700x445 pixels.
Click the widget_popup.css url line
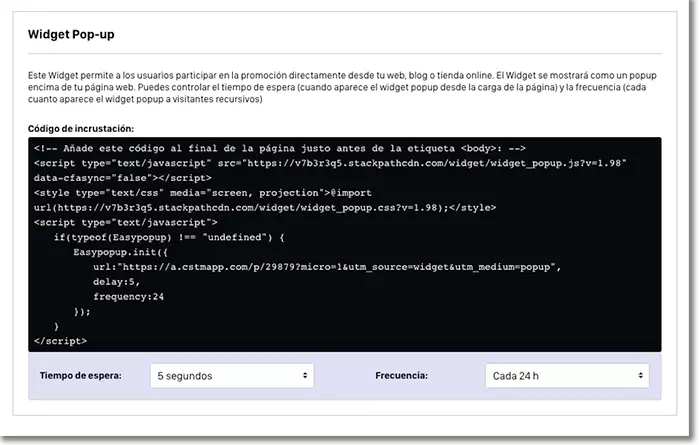(265, 208)
